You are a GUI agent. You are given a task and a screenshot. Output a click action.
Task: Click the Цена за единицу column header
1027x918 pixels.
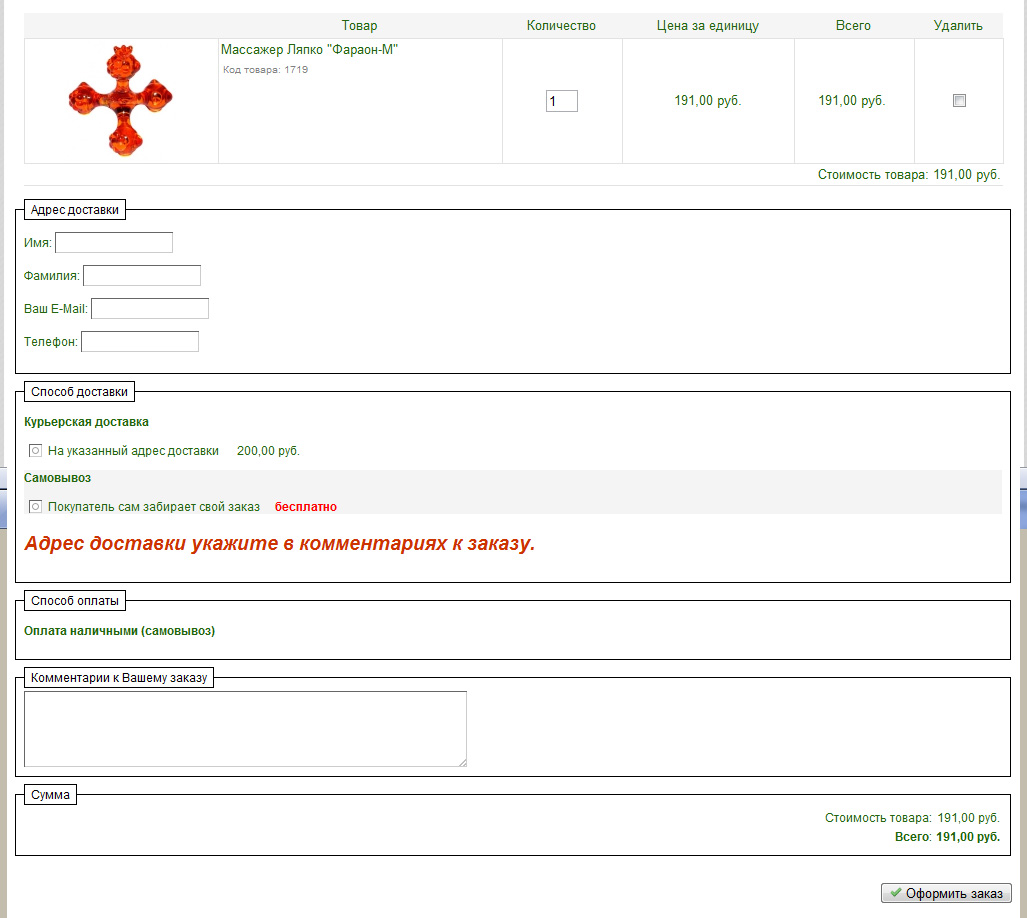pos(708,26)
